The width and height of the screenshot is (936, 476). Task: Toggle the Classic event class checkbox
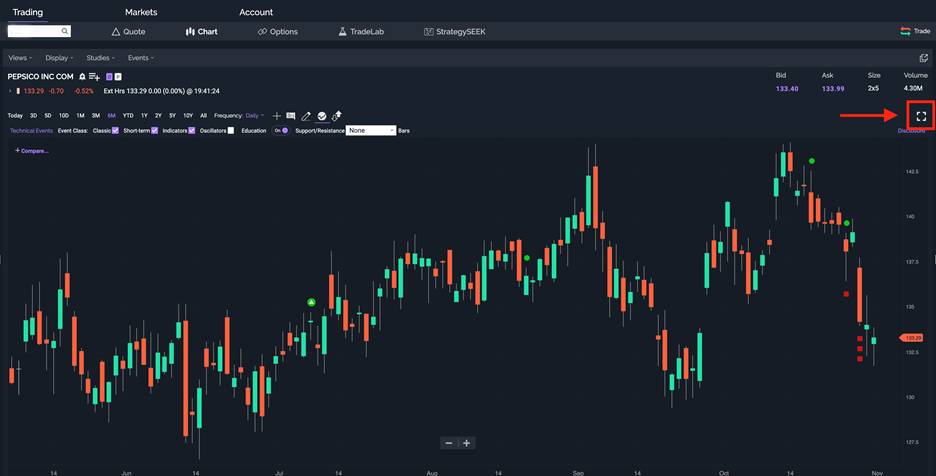(115, 130)
